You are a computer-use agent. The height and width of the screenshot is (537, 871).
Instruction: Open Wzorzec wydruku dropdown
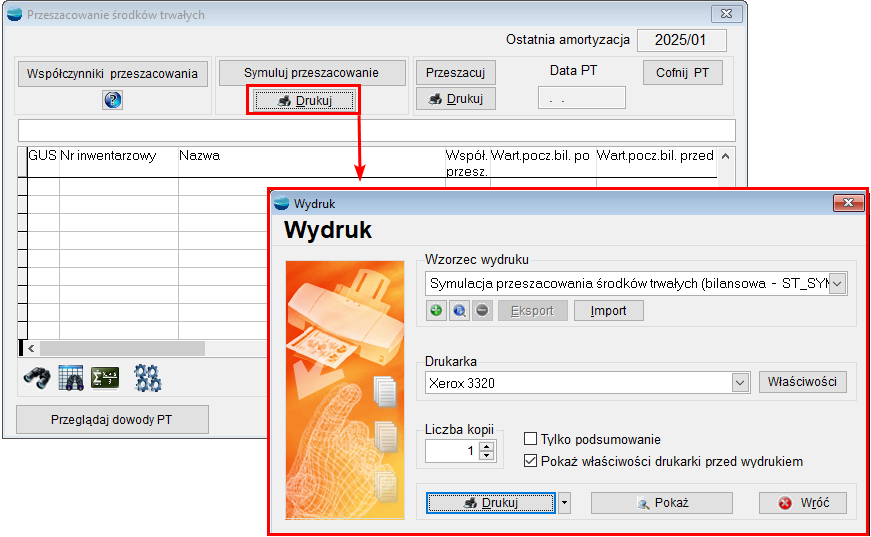[838, 283]
